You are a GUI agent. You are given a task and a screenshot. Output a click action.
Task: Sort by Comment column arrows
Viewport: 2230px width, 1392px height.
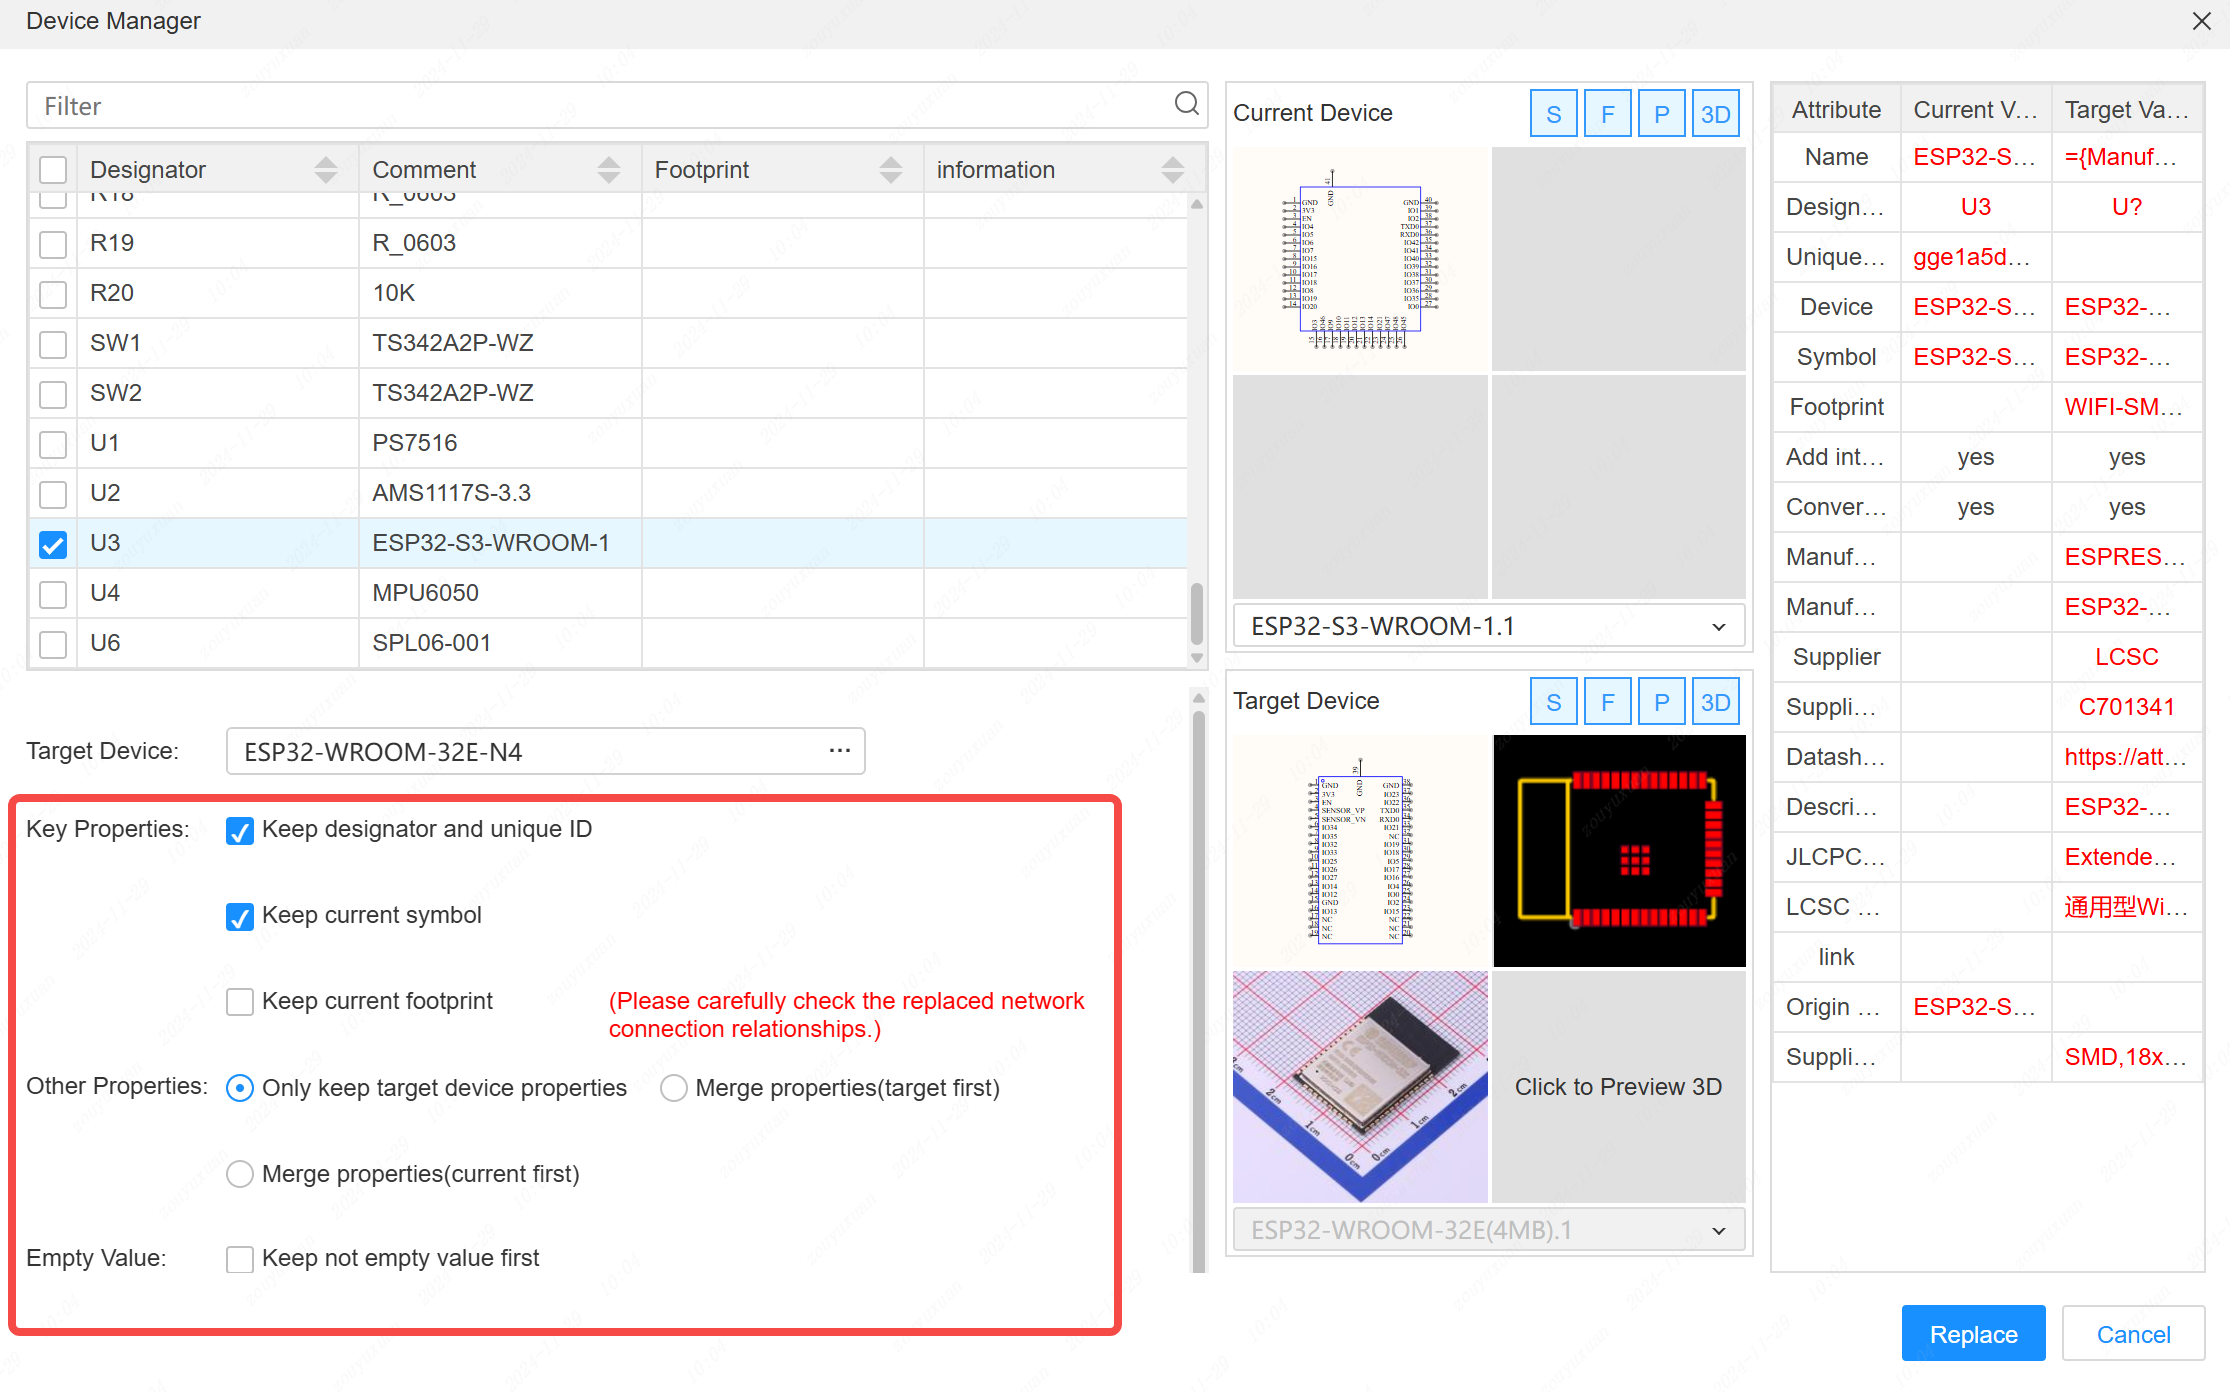point(608,170)
